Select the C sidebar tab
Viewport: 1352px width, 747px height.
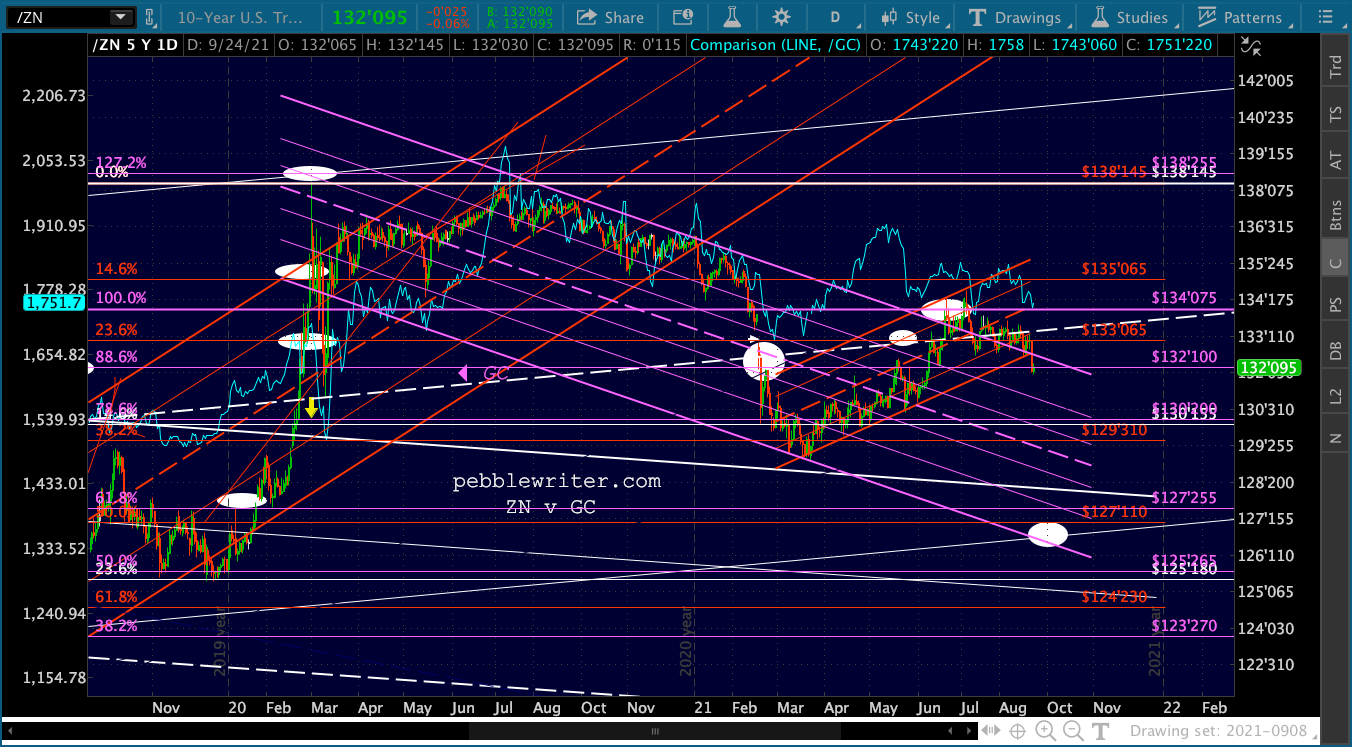click(1336, 264)
